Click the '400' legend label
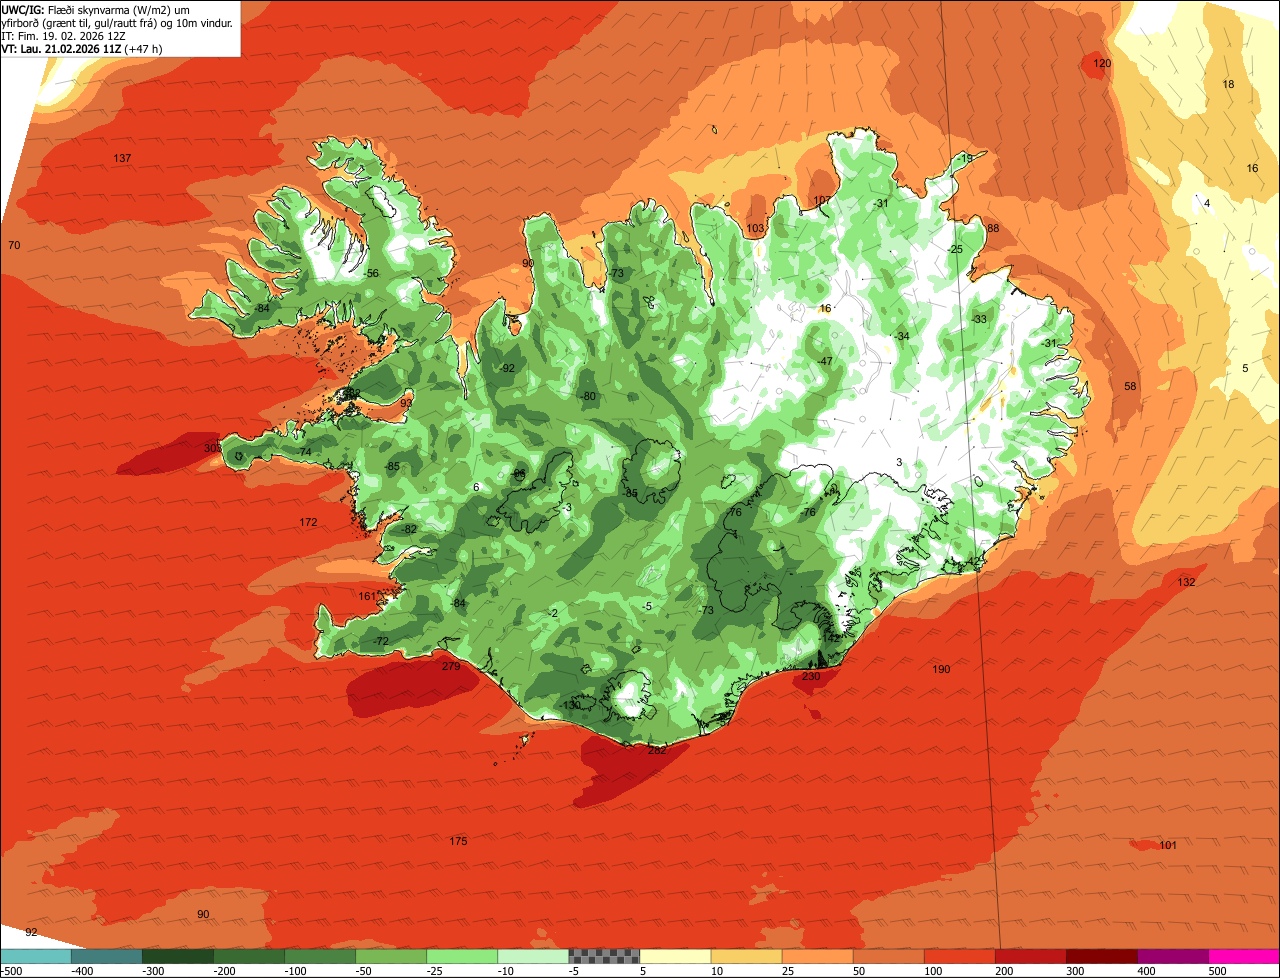 click(x=1145, y=970)
